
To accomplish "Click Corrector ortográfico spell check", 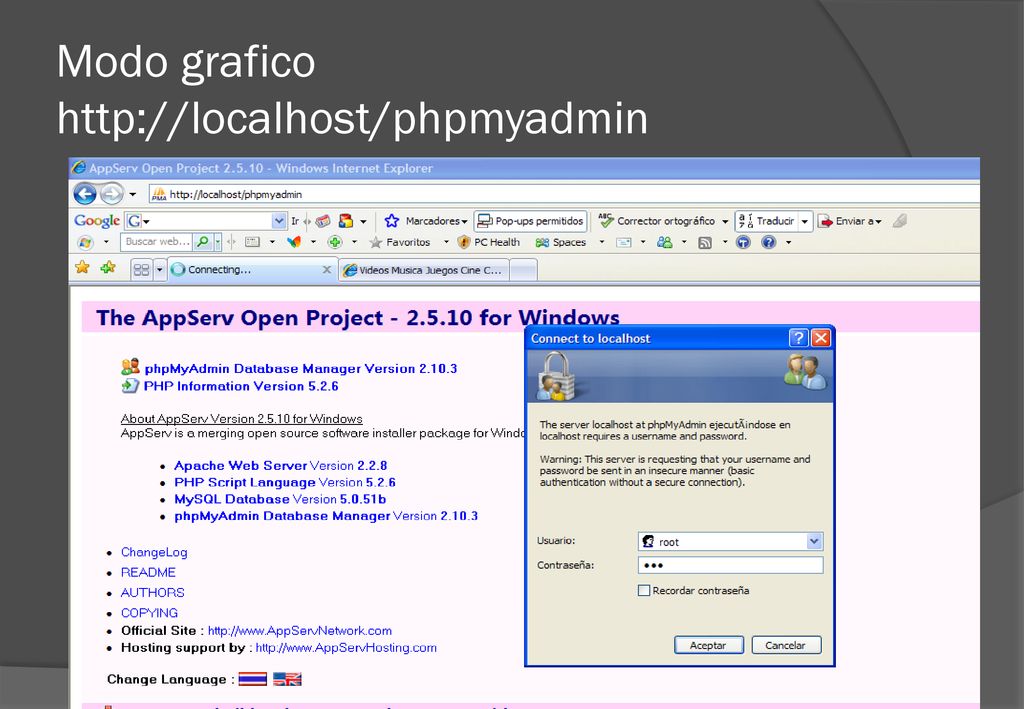I will coord(657,221).
